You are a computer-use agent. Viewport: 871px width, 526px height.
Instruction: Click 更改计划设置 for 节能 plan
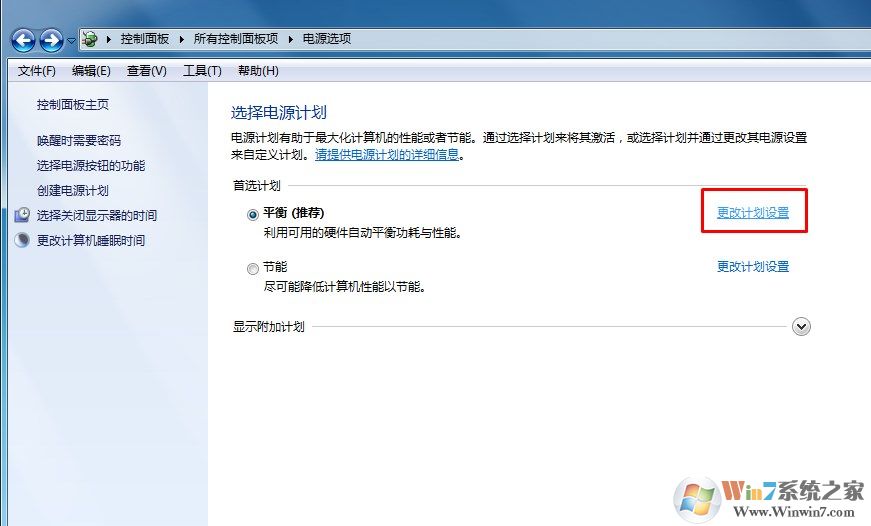(x=753, y=267)
